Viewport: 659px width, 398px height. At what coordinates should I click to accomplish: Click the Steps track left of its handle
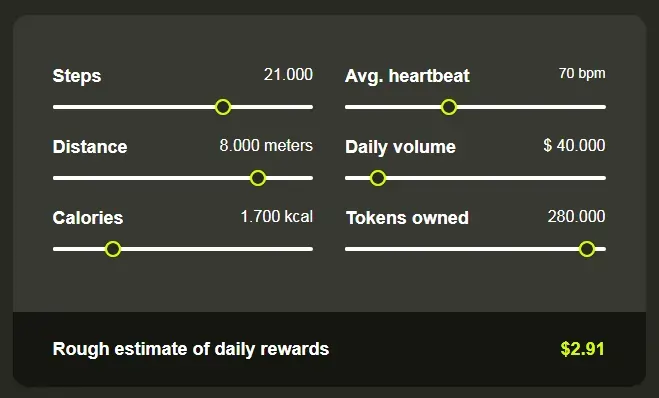[x=134, y=107]
